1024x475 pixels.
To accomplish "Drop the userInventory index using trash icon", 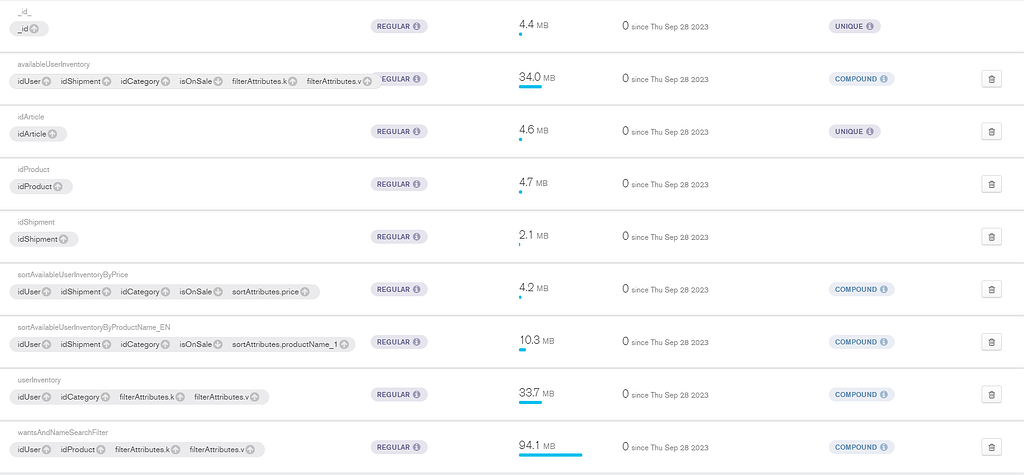I will pos(991,395).
